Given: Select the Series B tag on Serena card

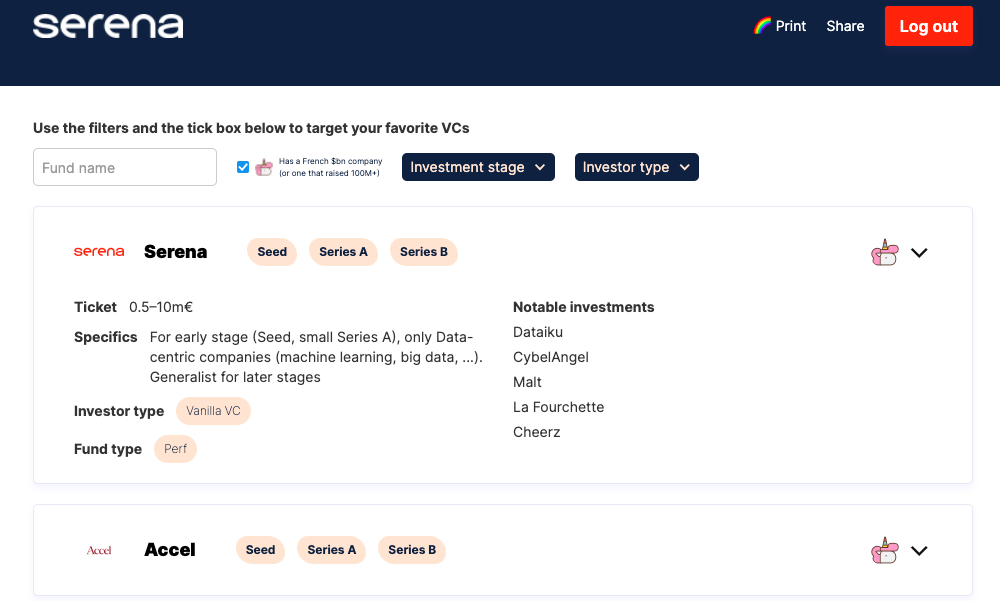Looking at the screenshot, I should coord(423,252).
